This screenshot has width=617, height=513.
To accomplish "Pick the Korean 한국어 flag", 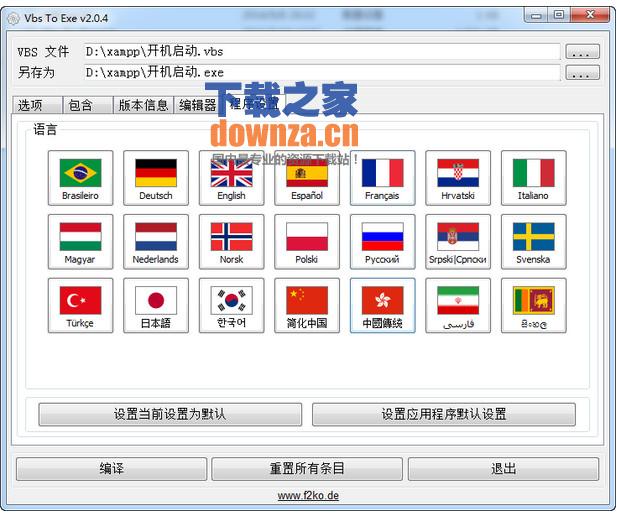I will point(231,306).
